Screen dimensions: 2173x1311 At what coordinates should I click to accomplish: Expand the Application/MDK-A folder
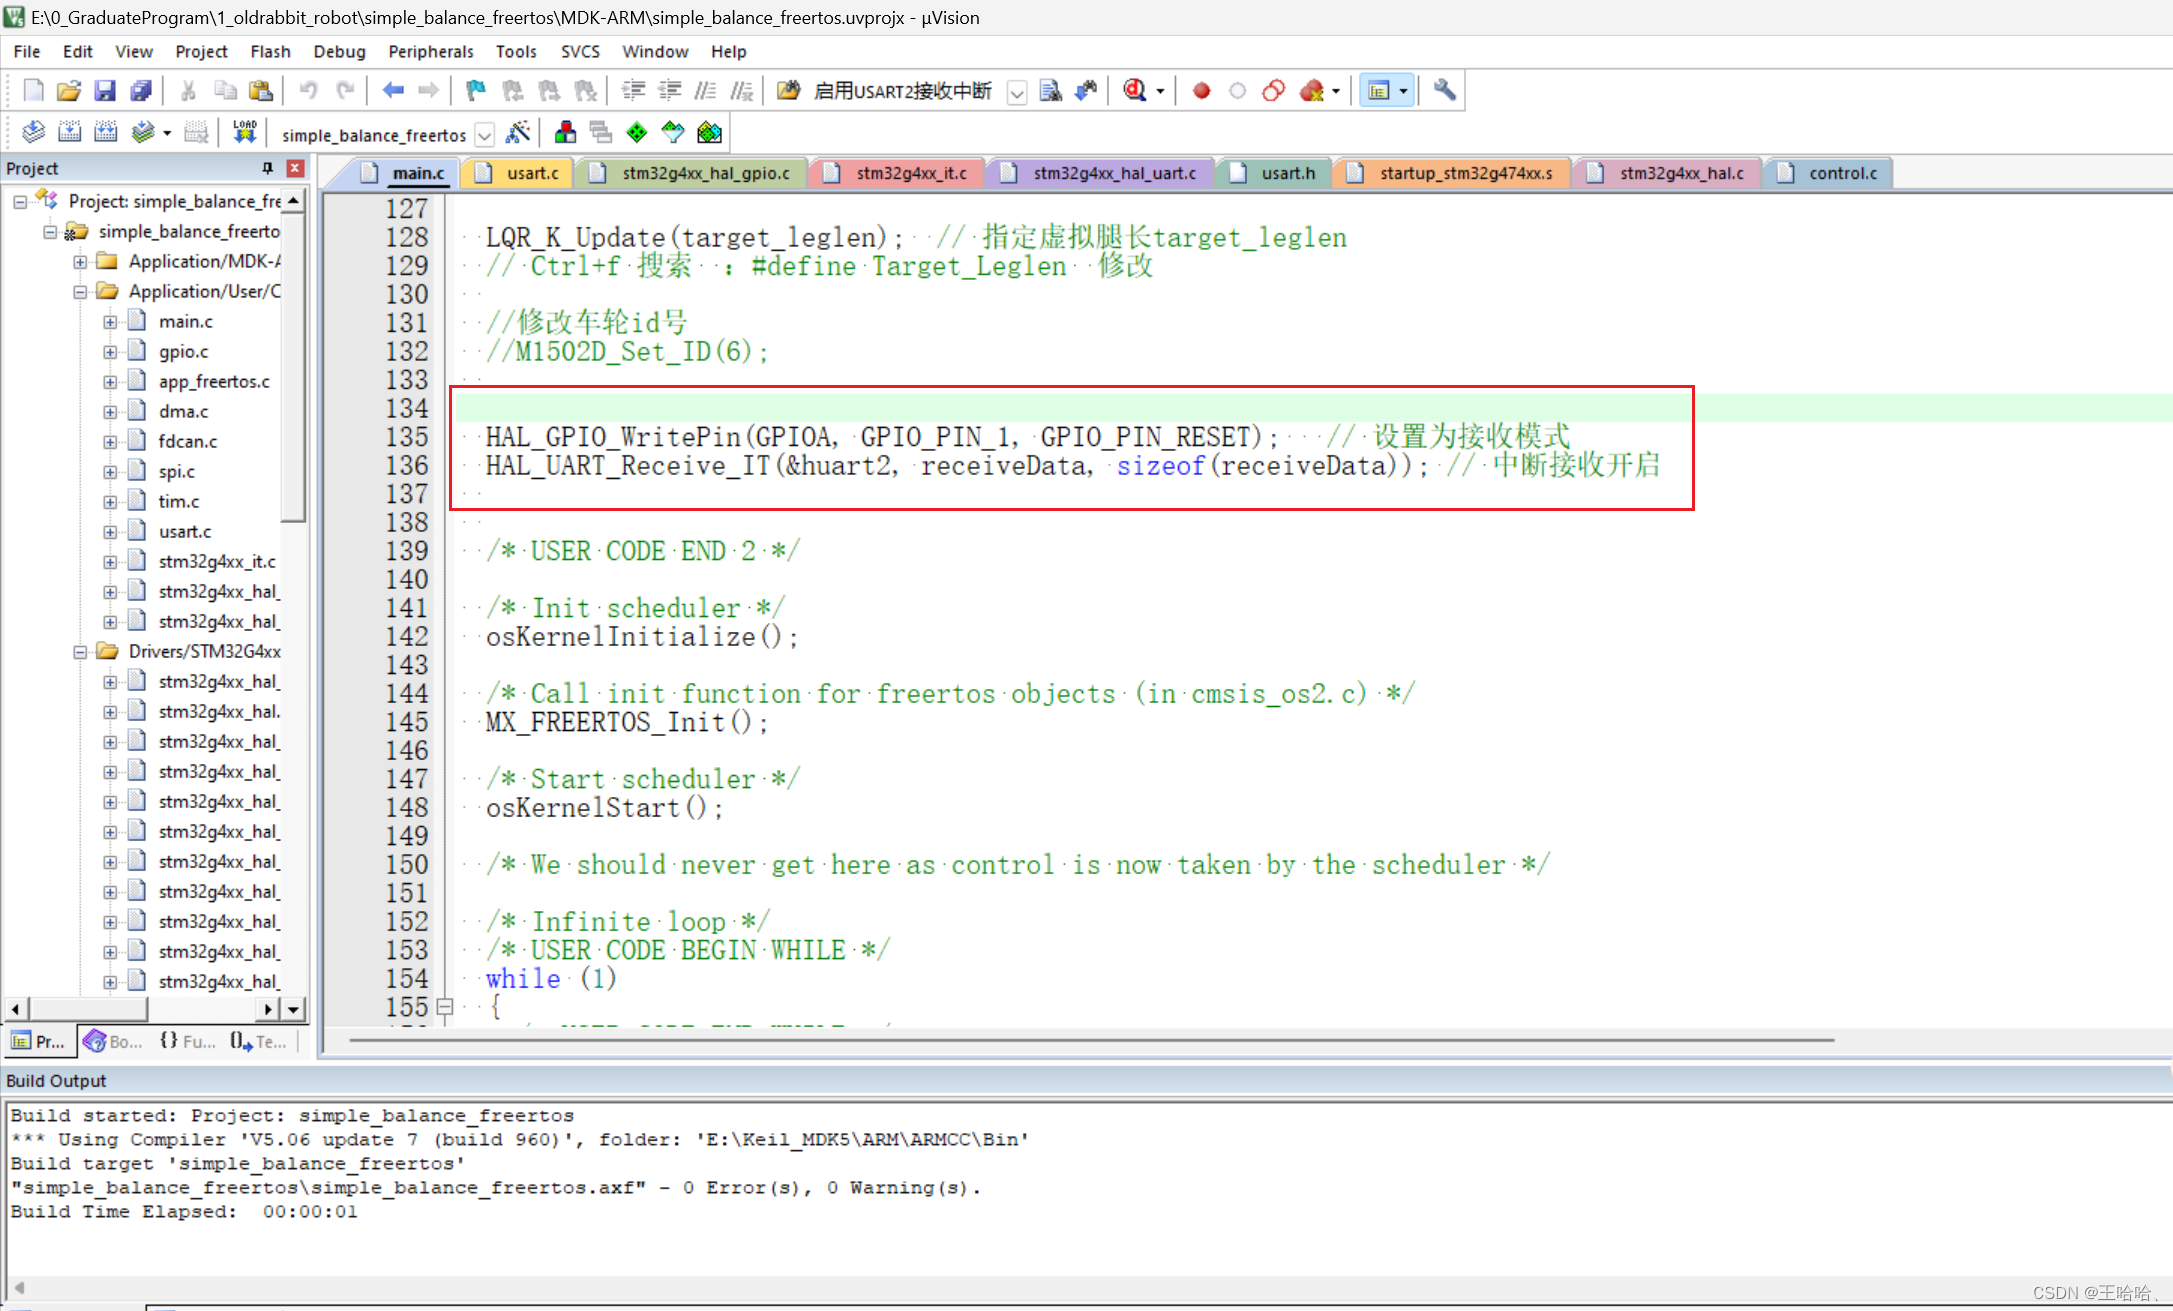(x=80, y=262)
